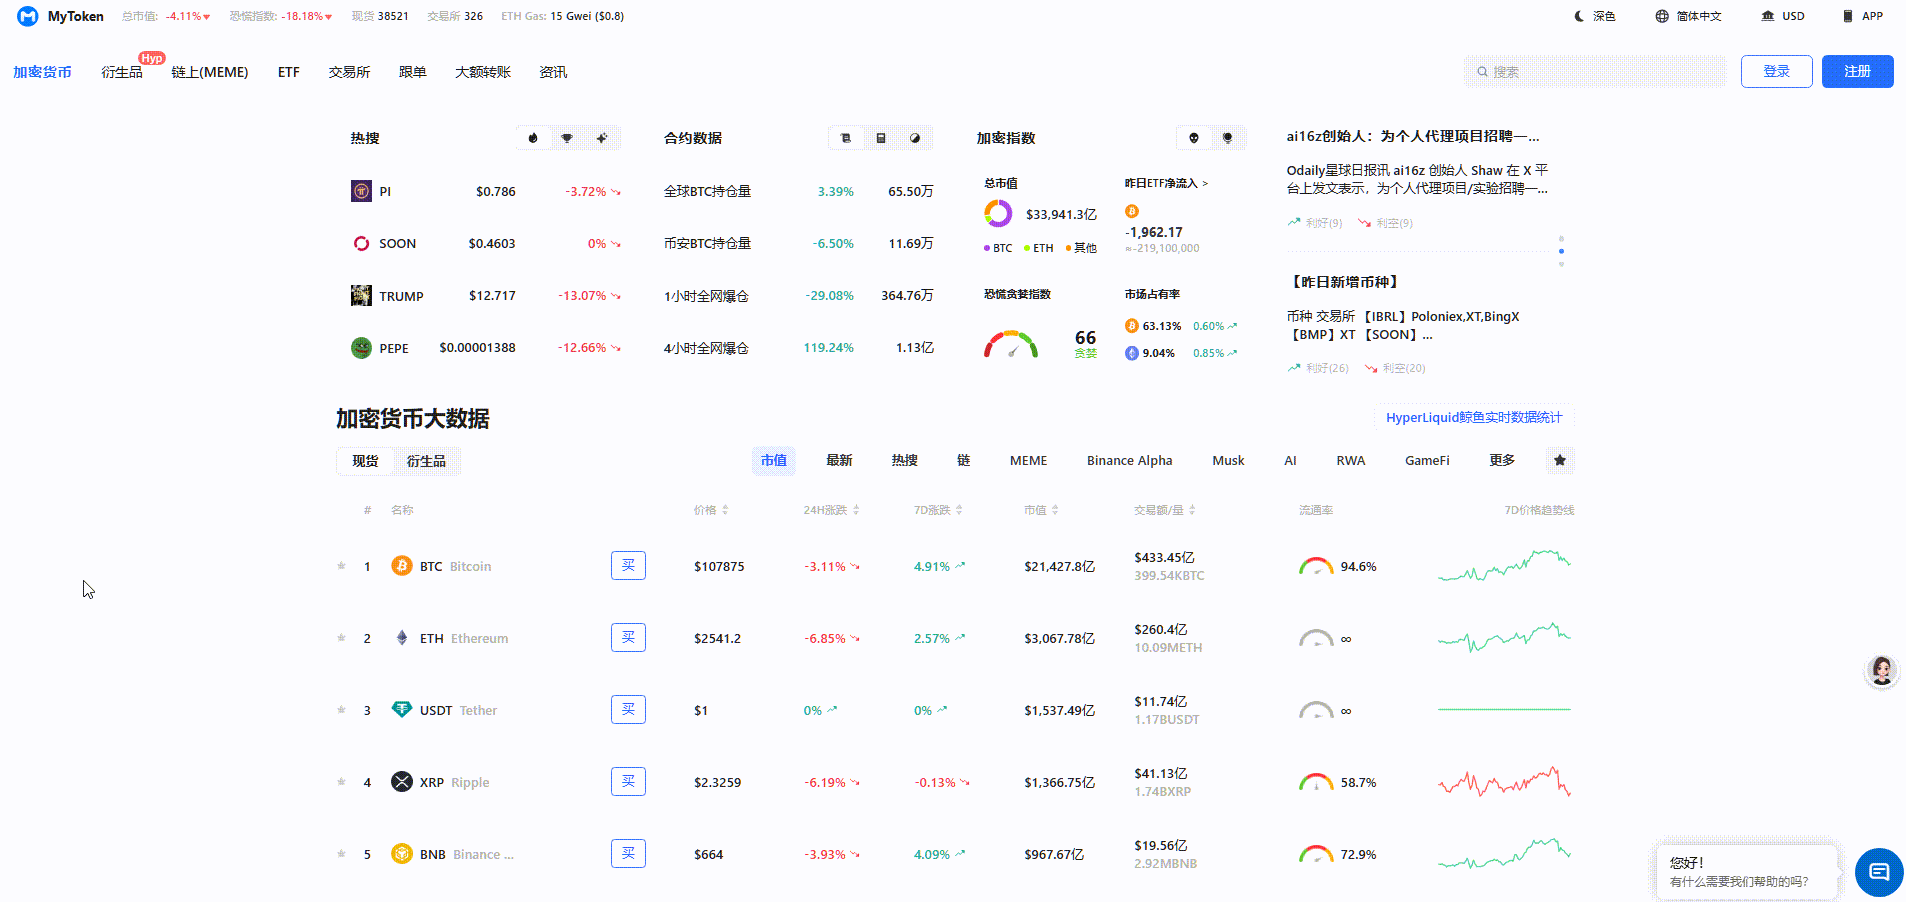Click the BTC circulation rate gauge

pyautogui.click(x=1316, y=566)
